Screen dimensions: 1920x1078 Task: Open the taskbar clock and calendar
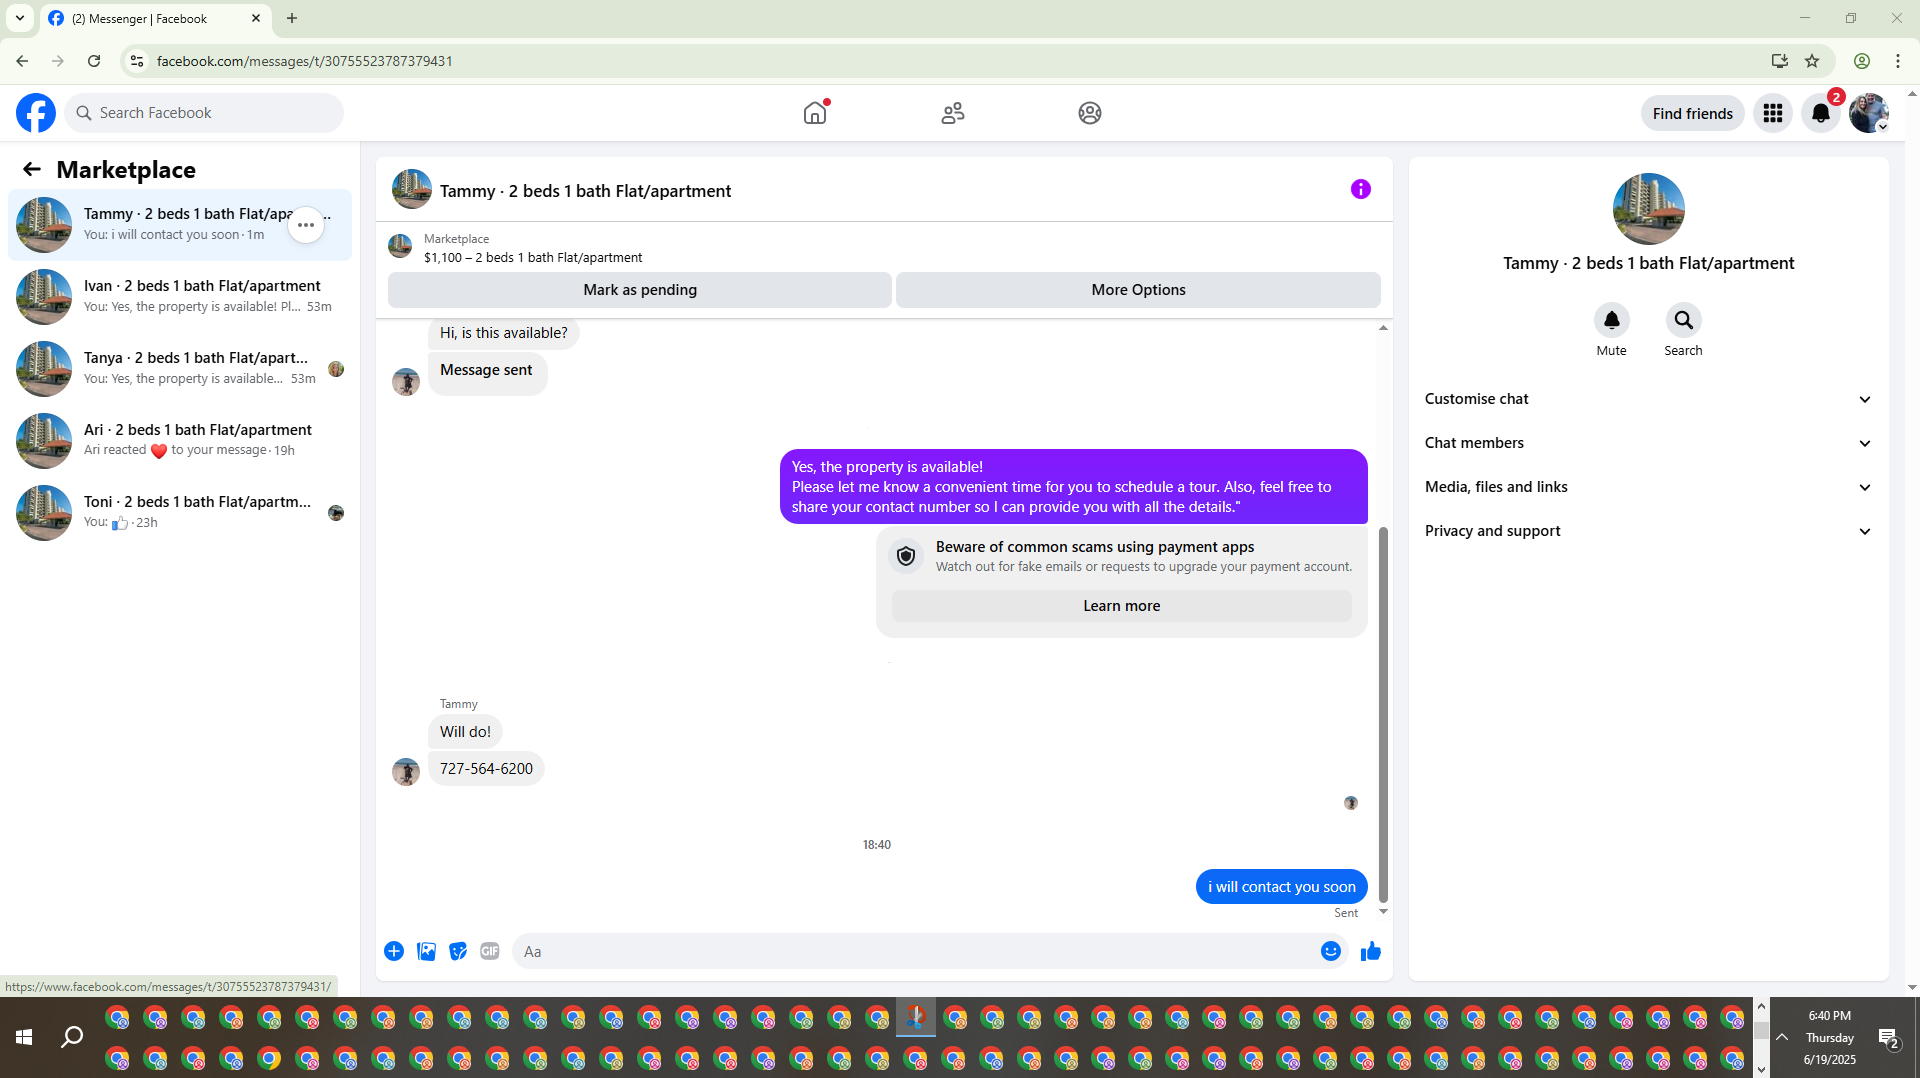(x=1829, y=1037)
